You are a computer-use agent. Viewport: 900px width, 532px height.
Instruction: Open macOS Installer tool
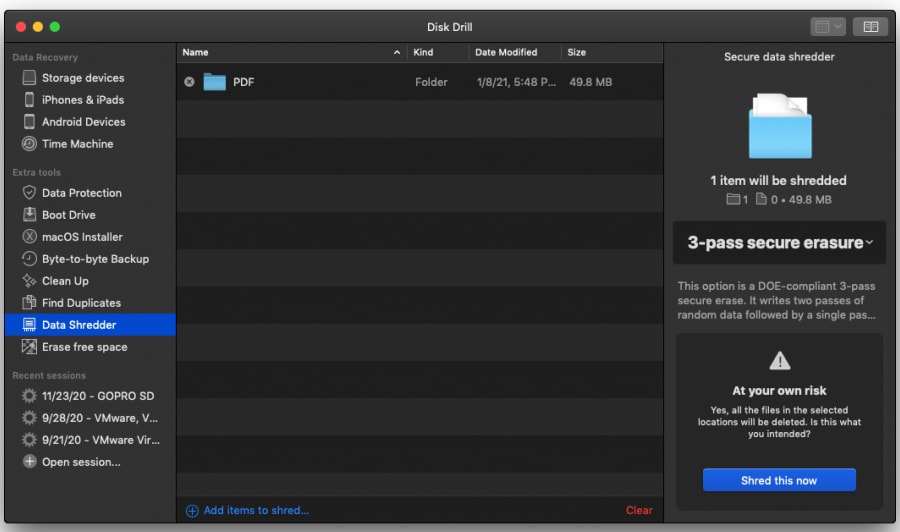point(82,237)
